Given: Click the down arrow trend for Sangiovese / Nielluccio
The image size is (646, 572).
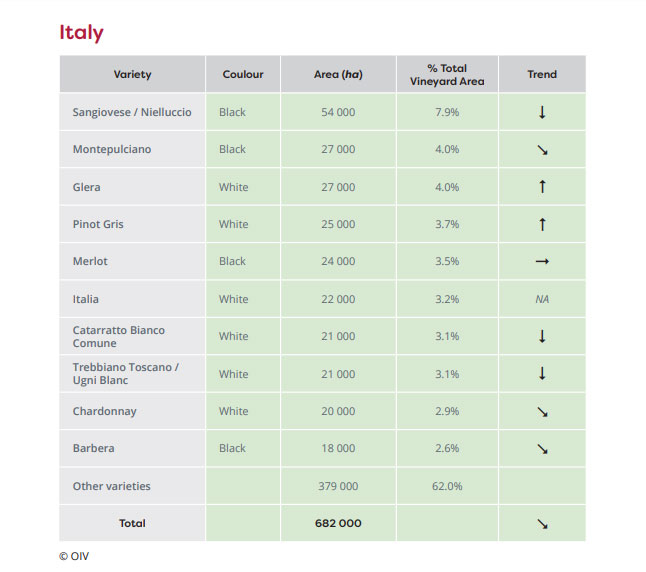Looking at the screenshot, I should coord(542,112).
